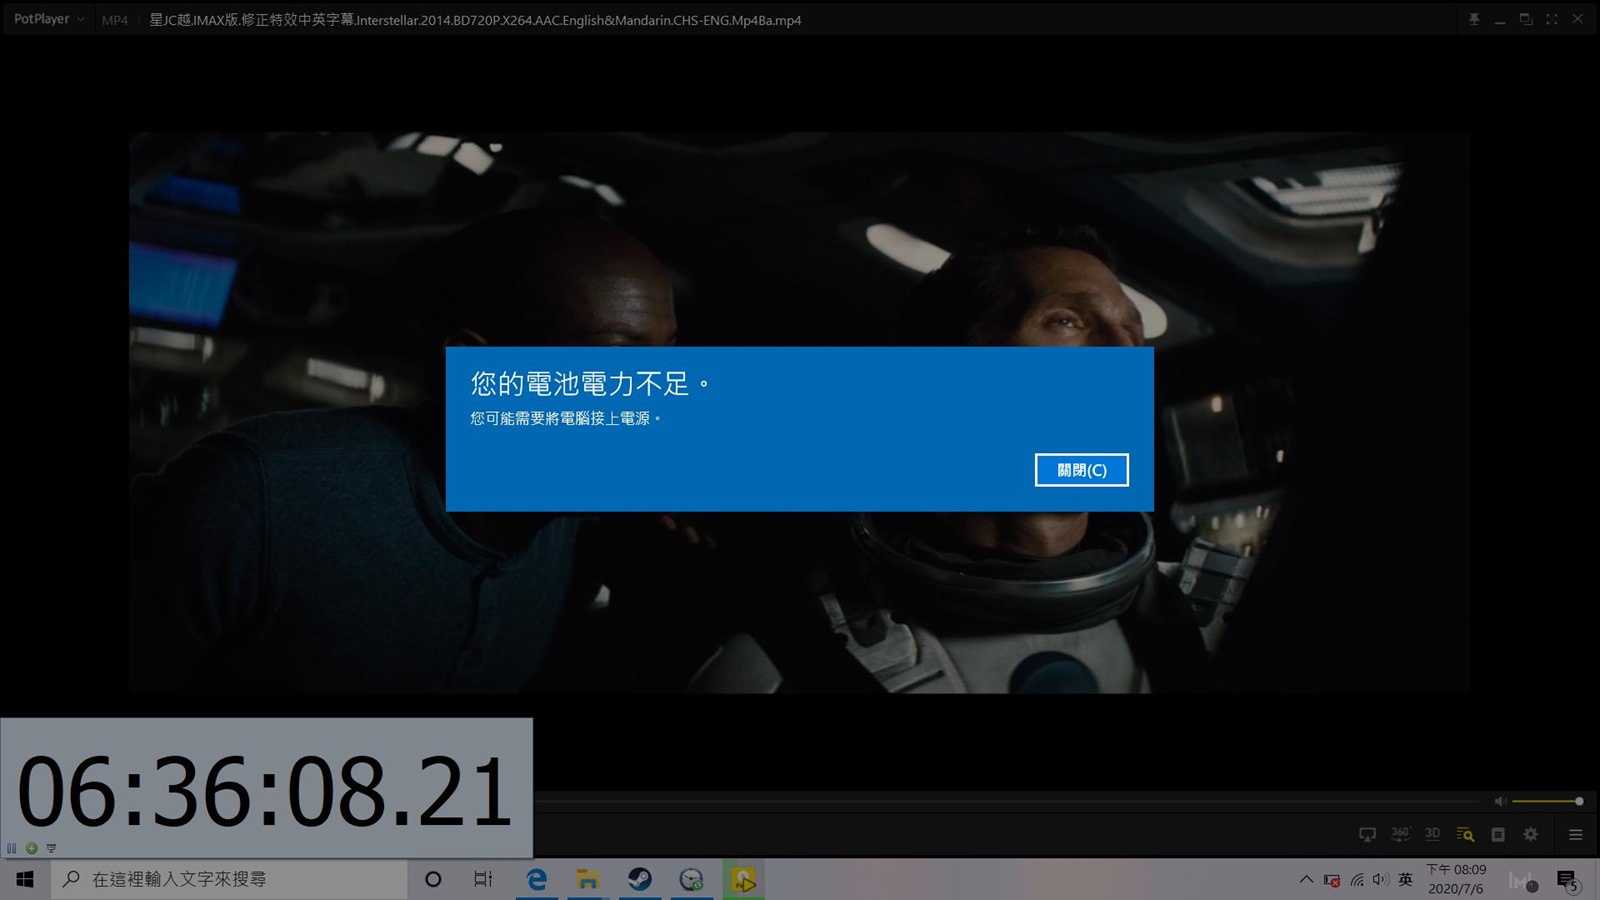The width and height of the screenshot is (1600, 900).
Task: Open the control panel window icon
Action: pyautogui.click(x=1498, y=834)
